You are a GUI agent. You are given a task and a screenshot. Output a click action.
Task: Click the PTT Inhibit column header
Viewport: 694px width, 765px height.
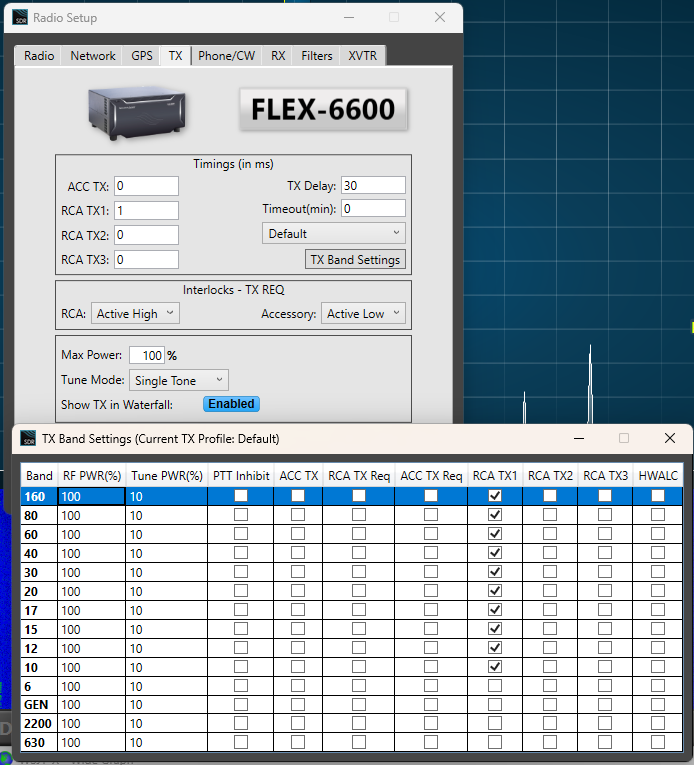click(241, 476)
